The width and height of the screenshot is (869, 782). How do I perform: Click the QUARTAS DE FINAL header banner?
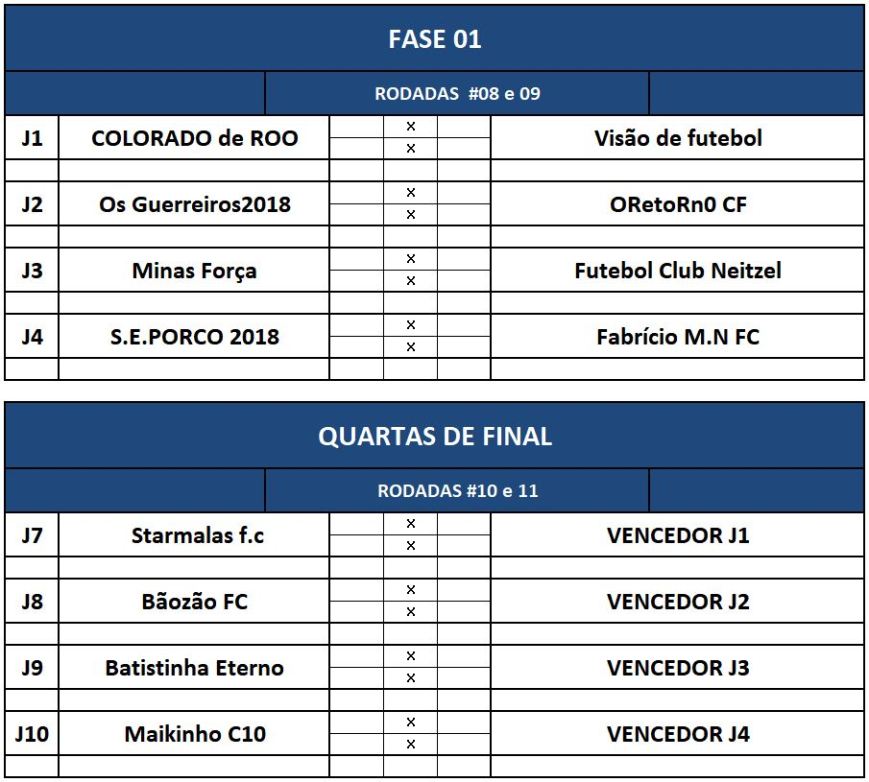(x=434, y=437)
